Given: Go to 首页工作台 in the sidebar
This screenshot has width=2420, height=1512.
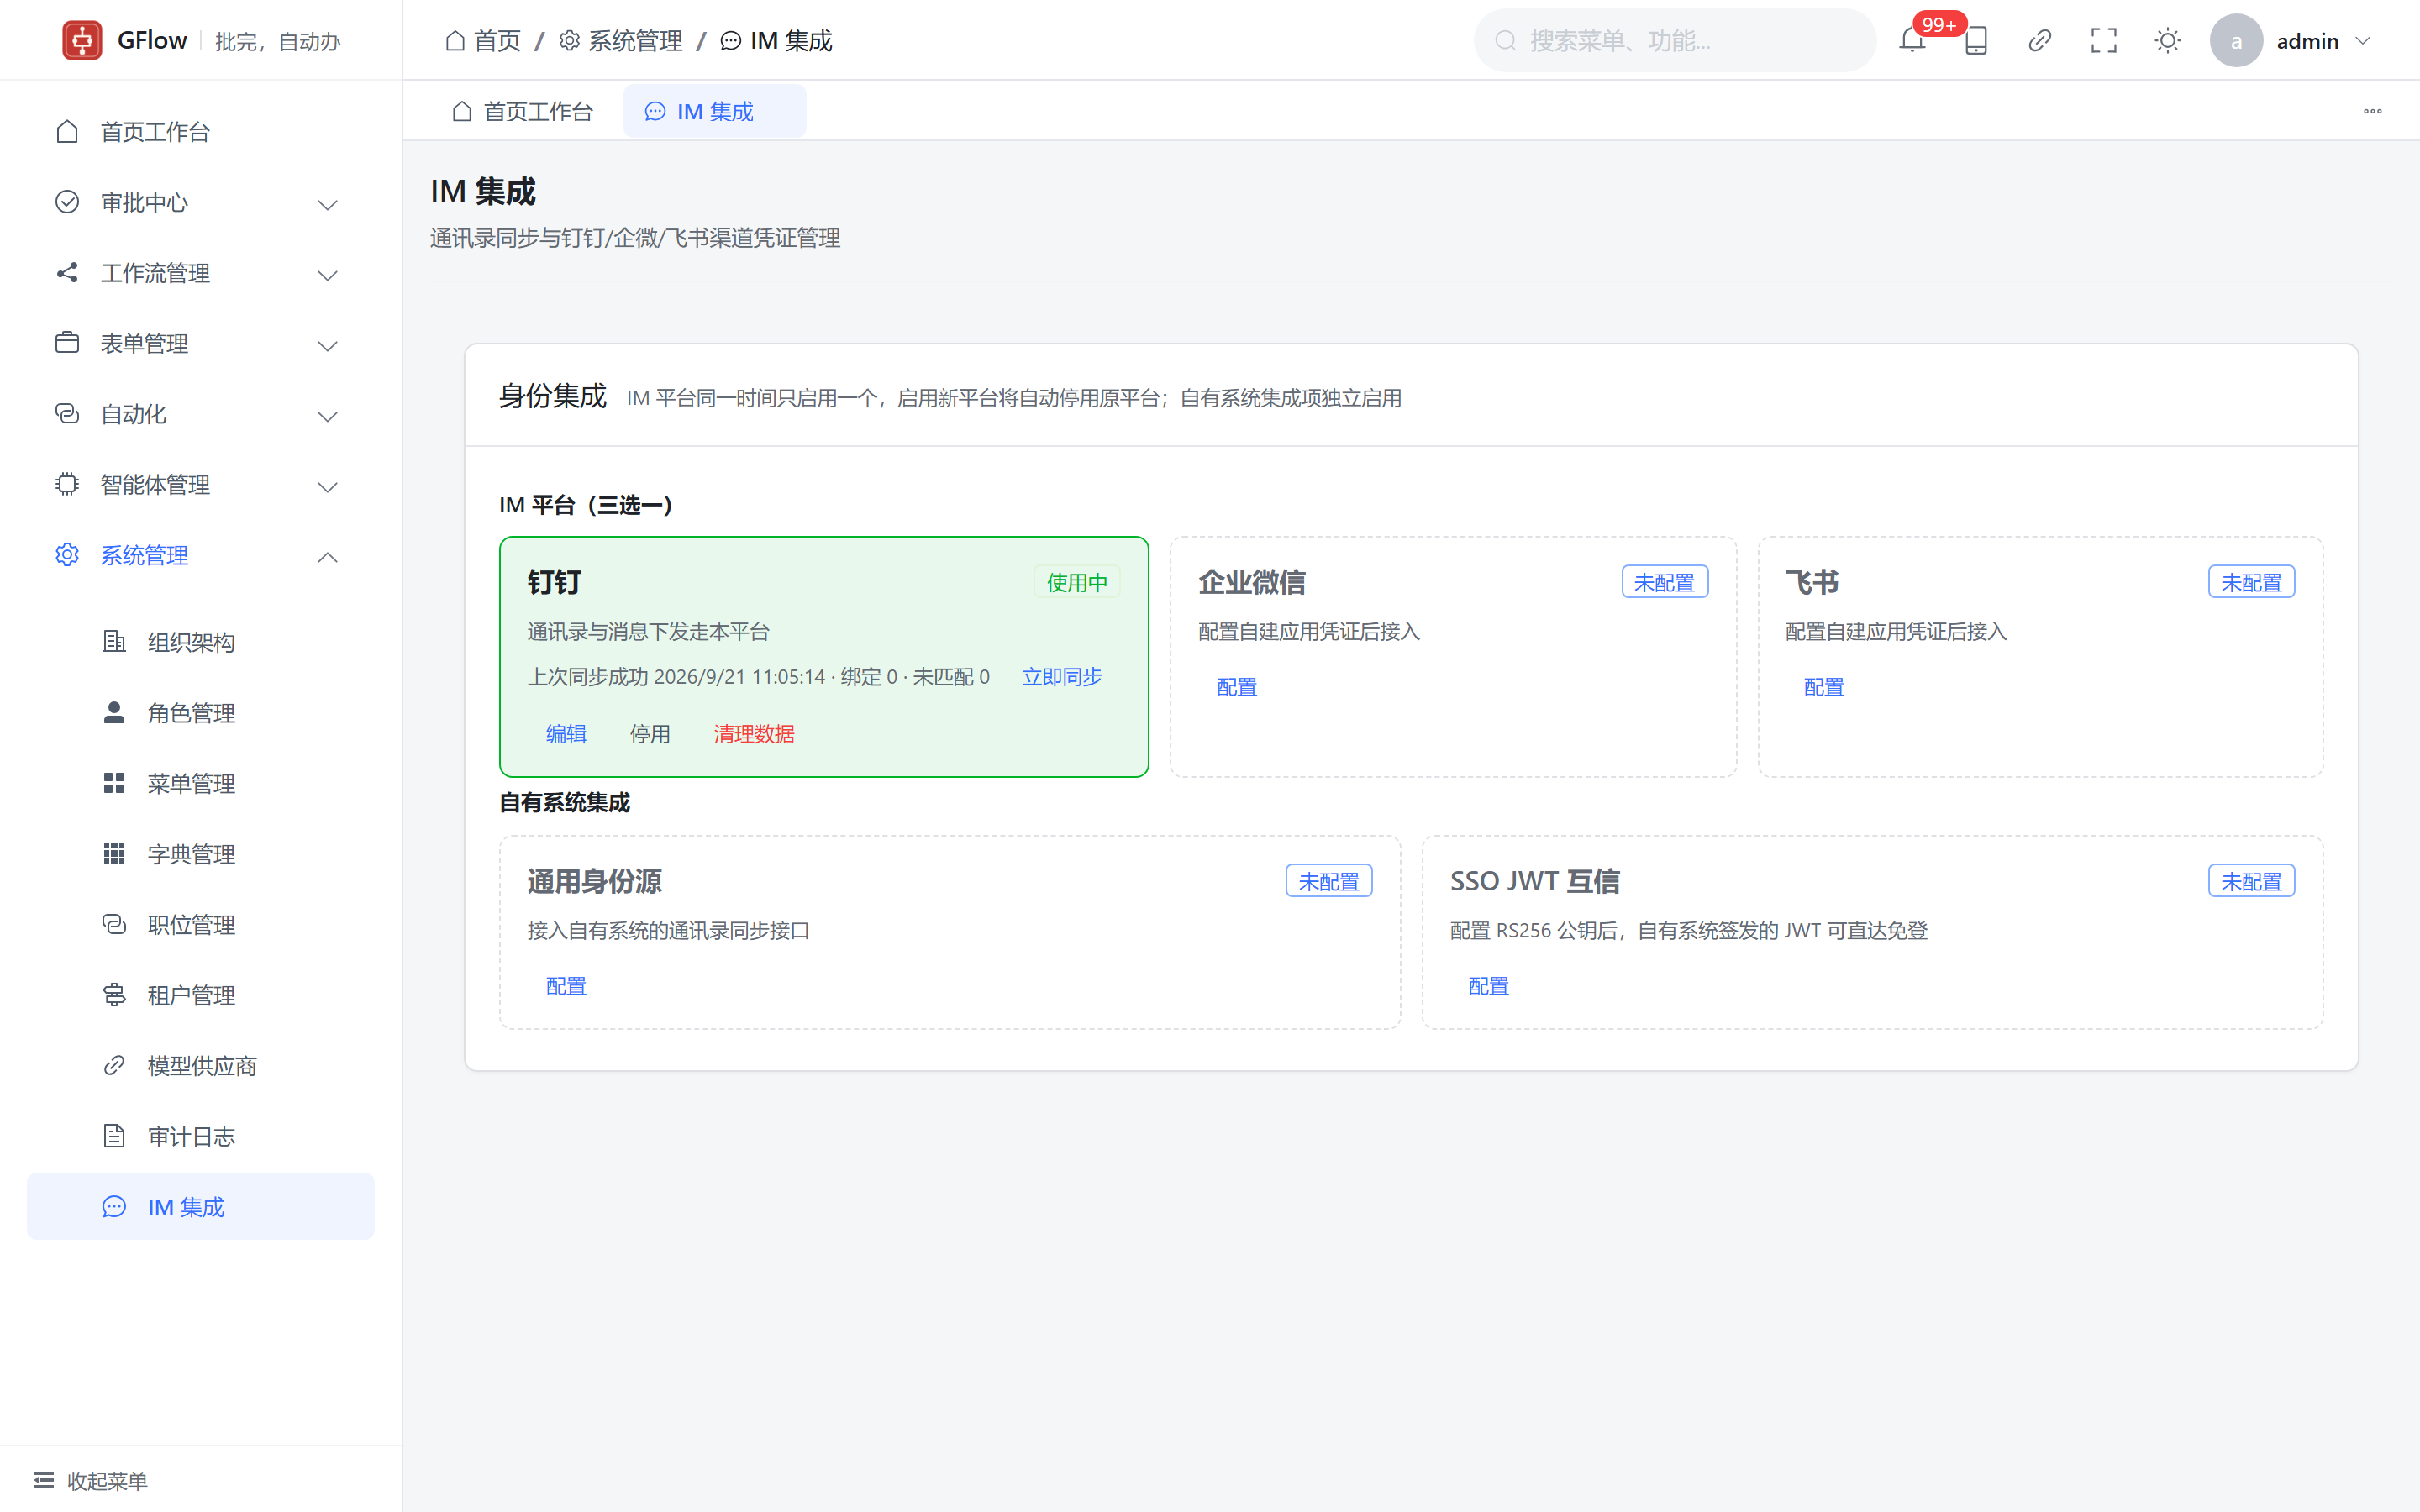Looking at the screenshot, I should (x=200, y=131).
